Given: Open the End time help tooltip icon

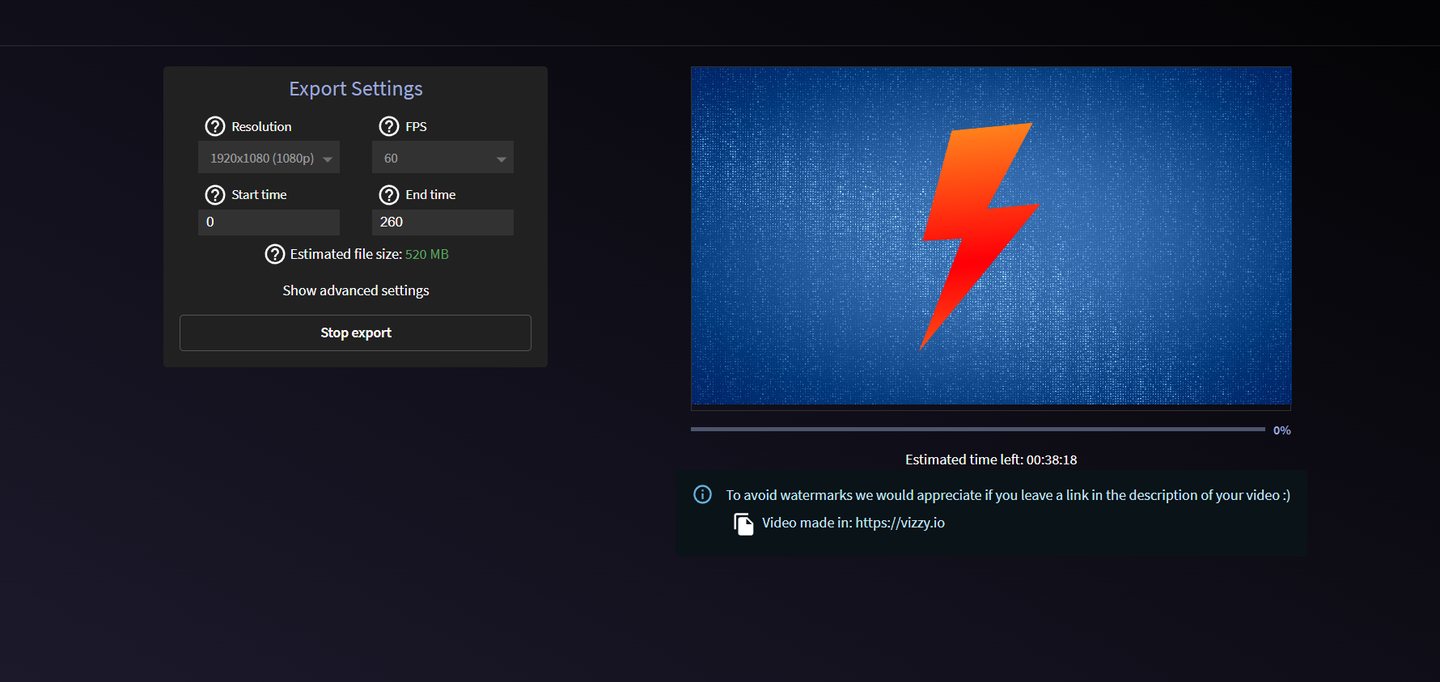Looking at the screenshot, I should click(x=388, y=195).
